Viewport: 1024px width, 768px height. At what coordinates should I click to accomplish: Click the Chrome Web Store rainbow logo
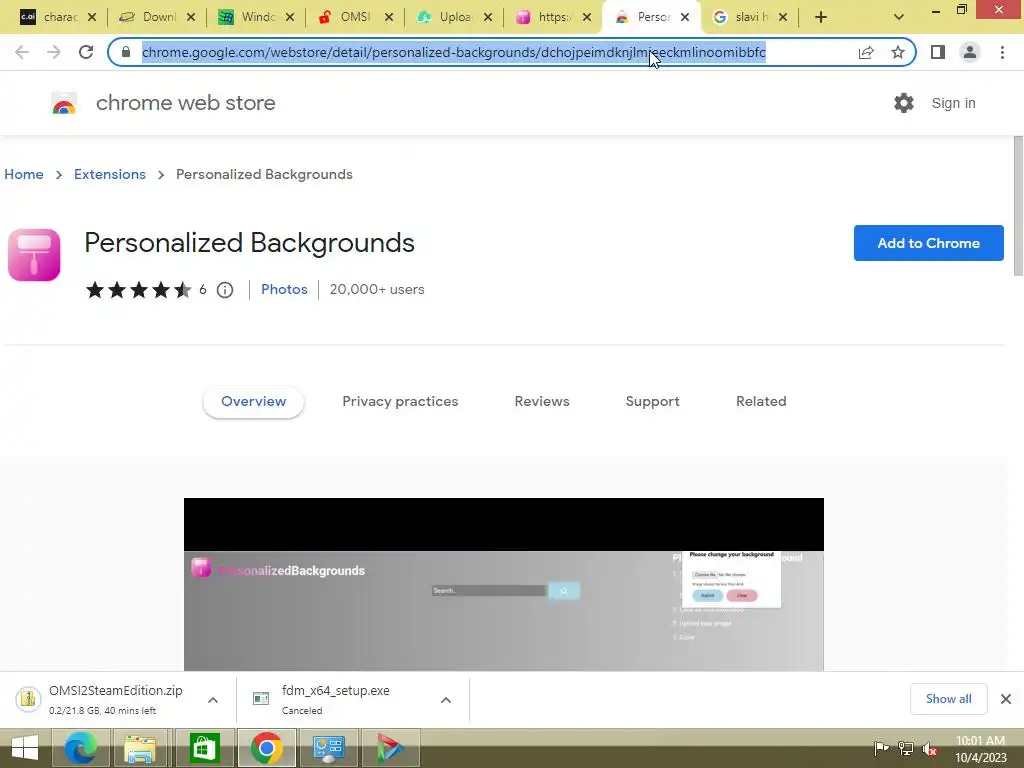(64, 103)
